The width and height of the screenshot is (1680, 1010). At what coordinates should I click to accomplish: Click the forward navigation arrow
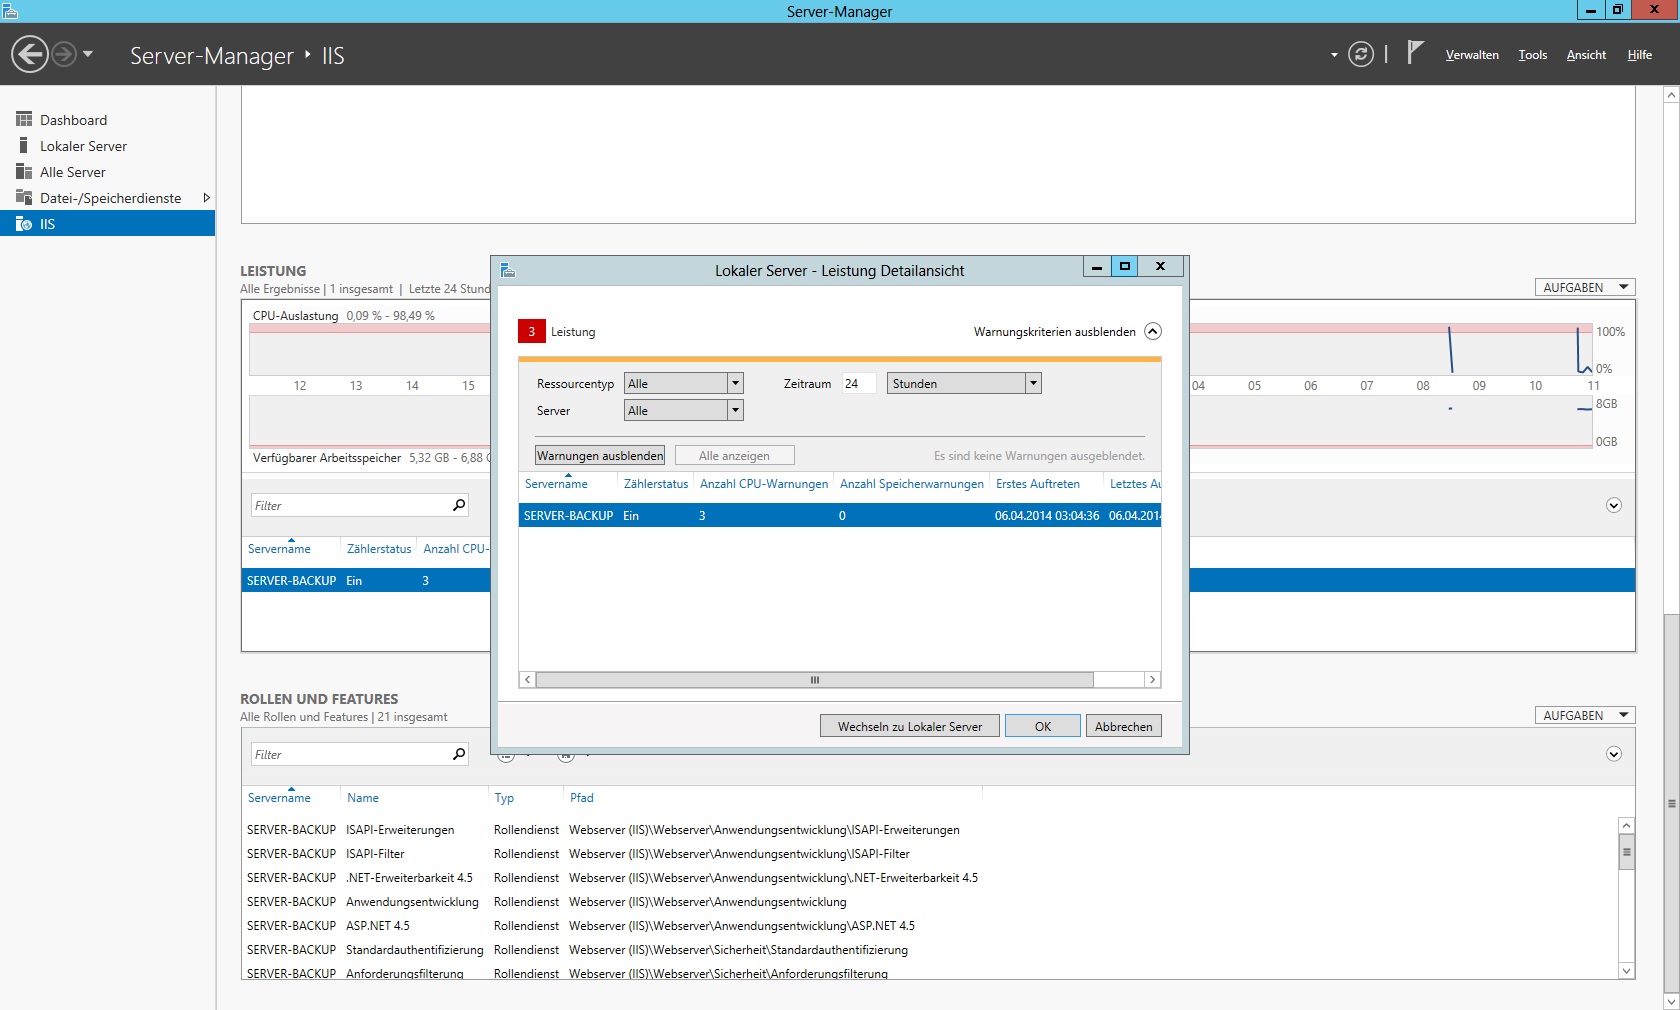click(x=64, y=54)
